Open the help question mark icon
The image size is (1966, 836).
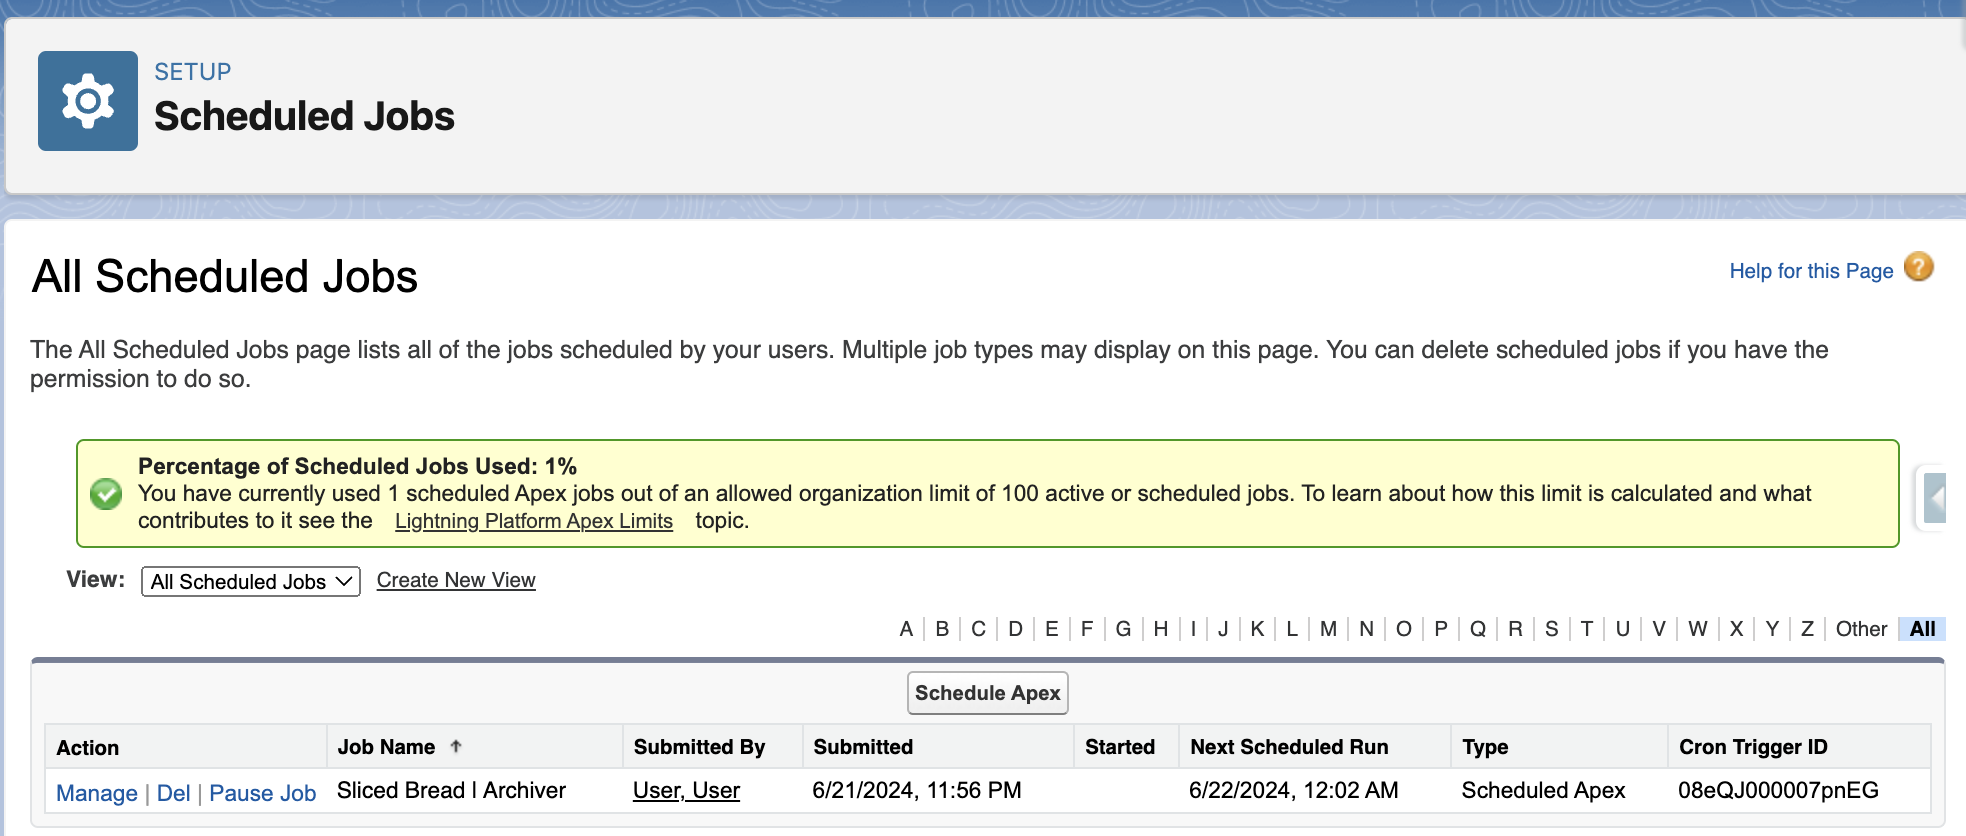1918,268
